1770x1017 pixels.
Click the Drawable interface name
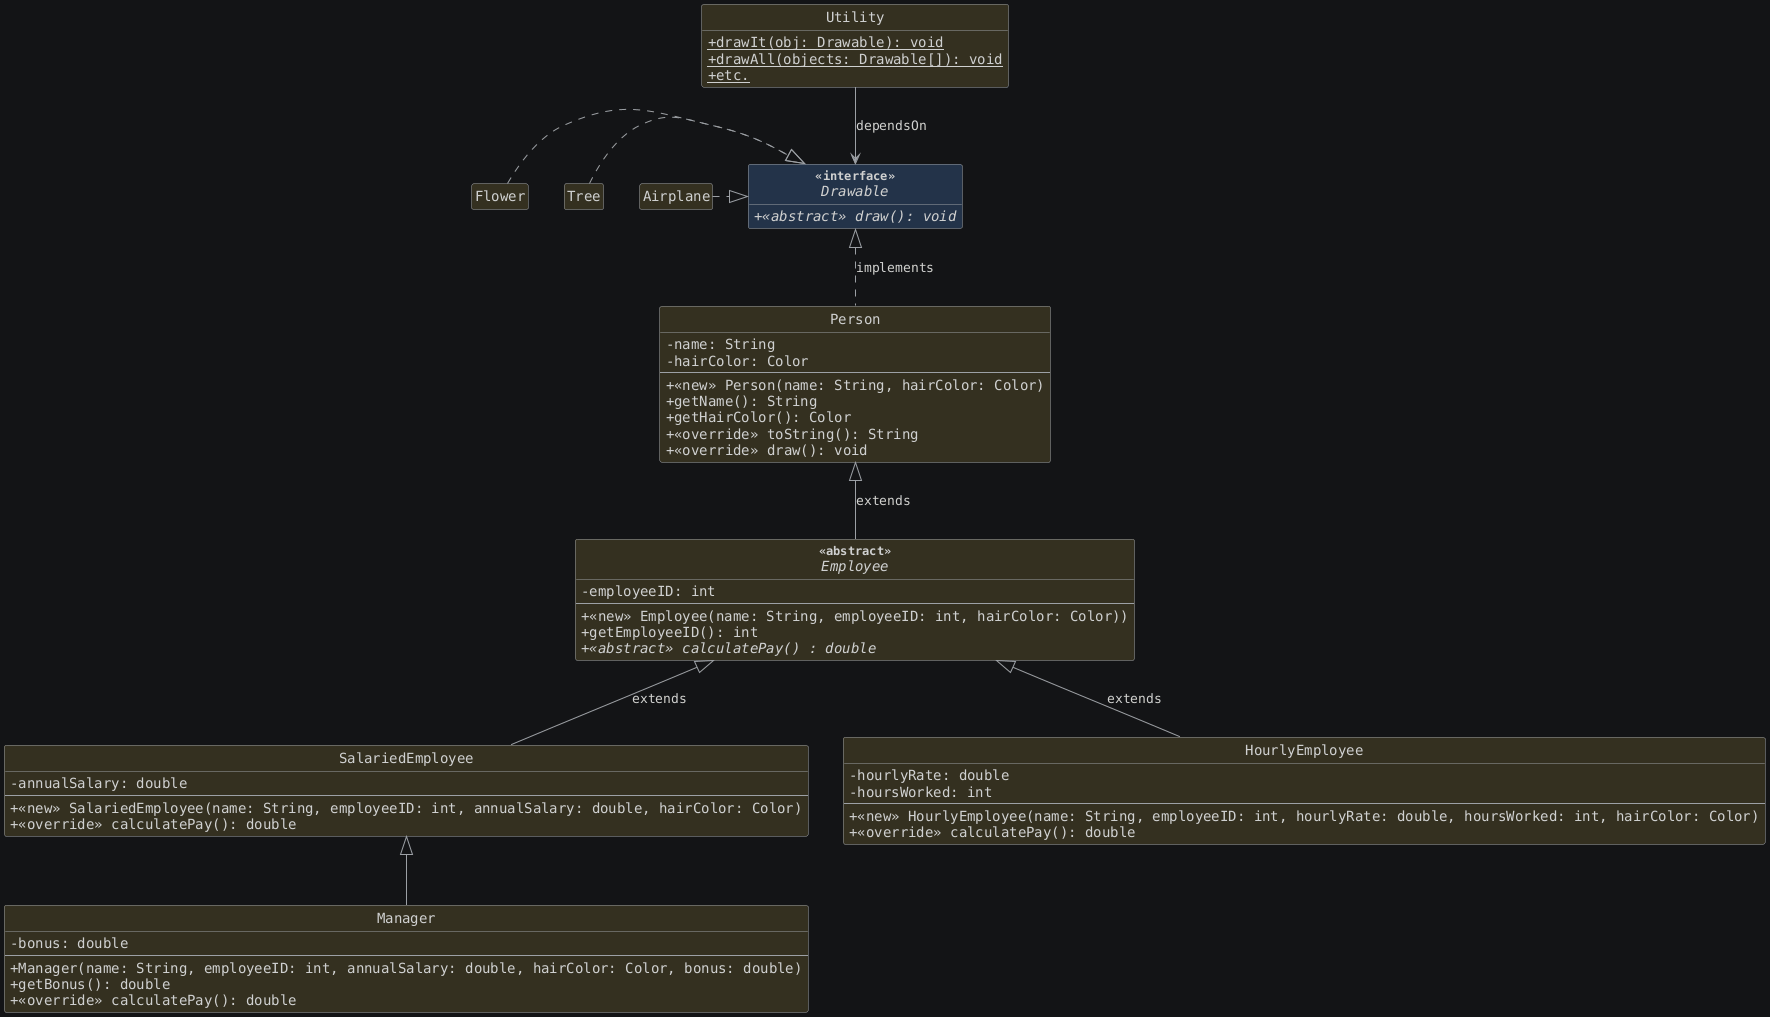(855, 192)
